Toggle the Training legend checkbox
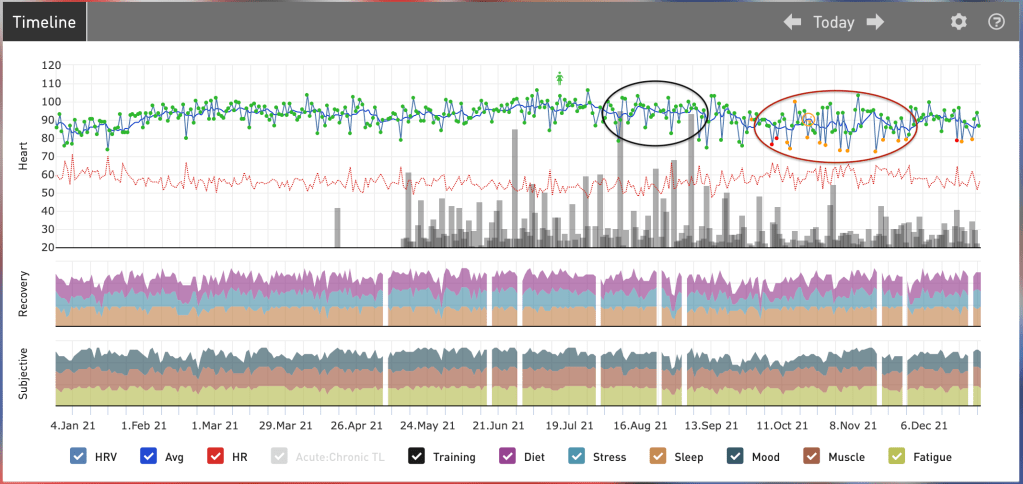This screenshot has height=484, width=1023. (x=416, y=457)
